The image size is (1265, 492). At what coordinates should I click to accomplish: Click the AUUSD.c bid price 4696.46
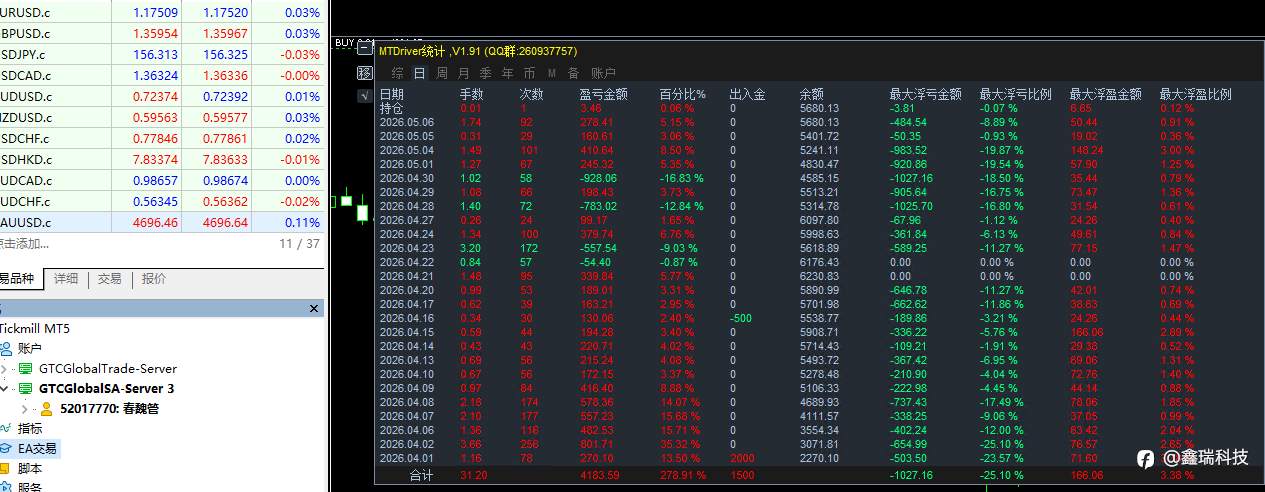pyautogui.click(x=155, y=223)
